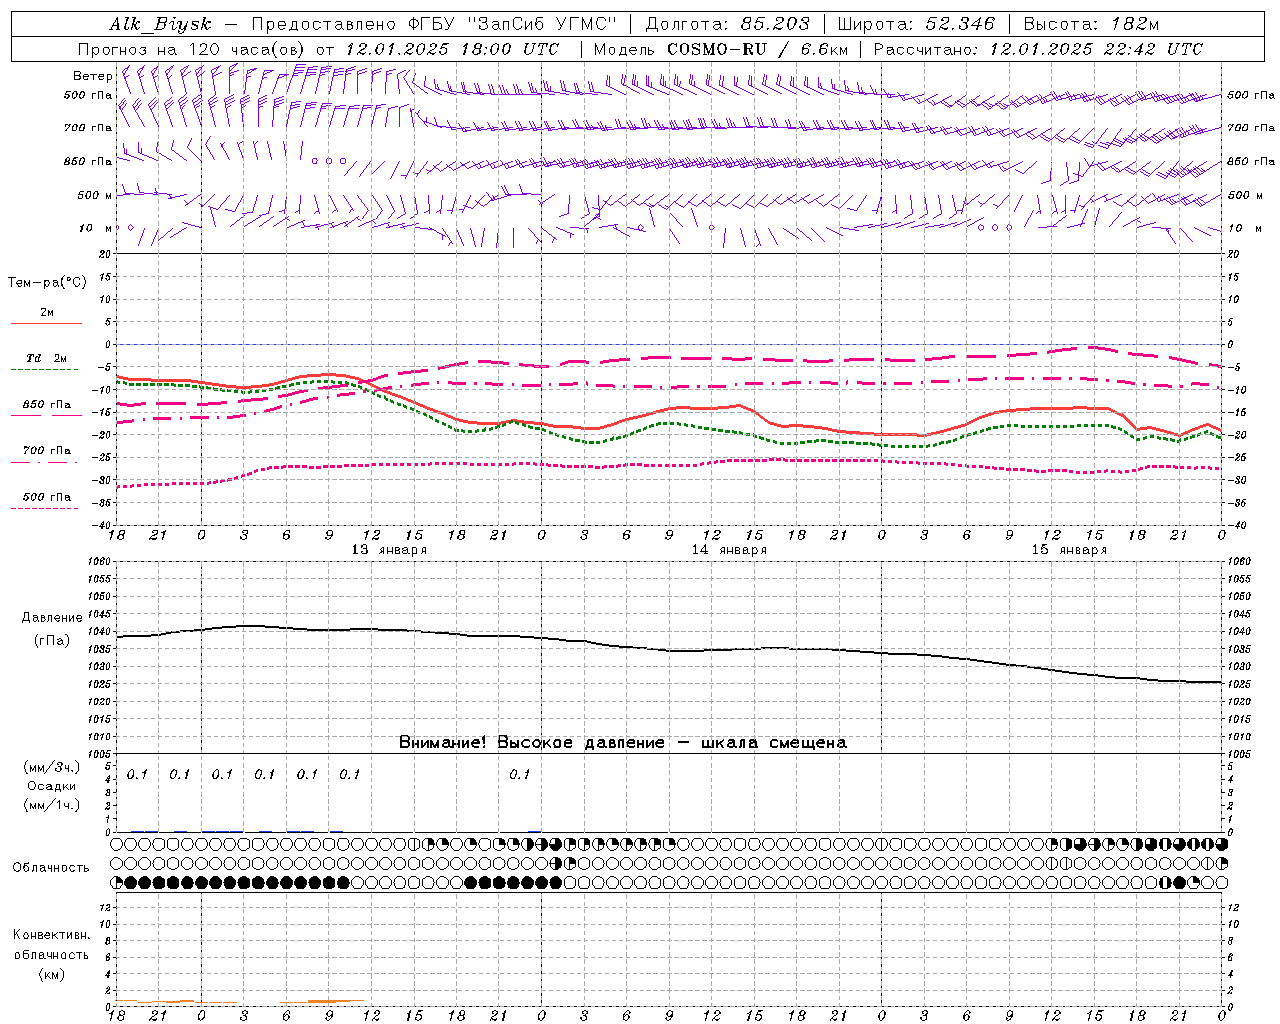This screenshot has width=1280, height=1024.
Task: Click the (мм/1ч.) precipitation unit label
Action: [x=52, y=804]
